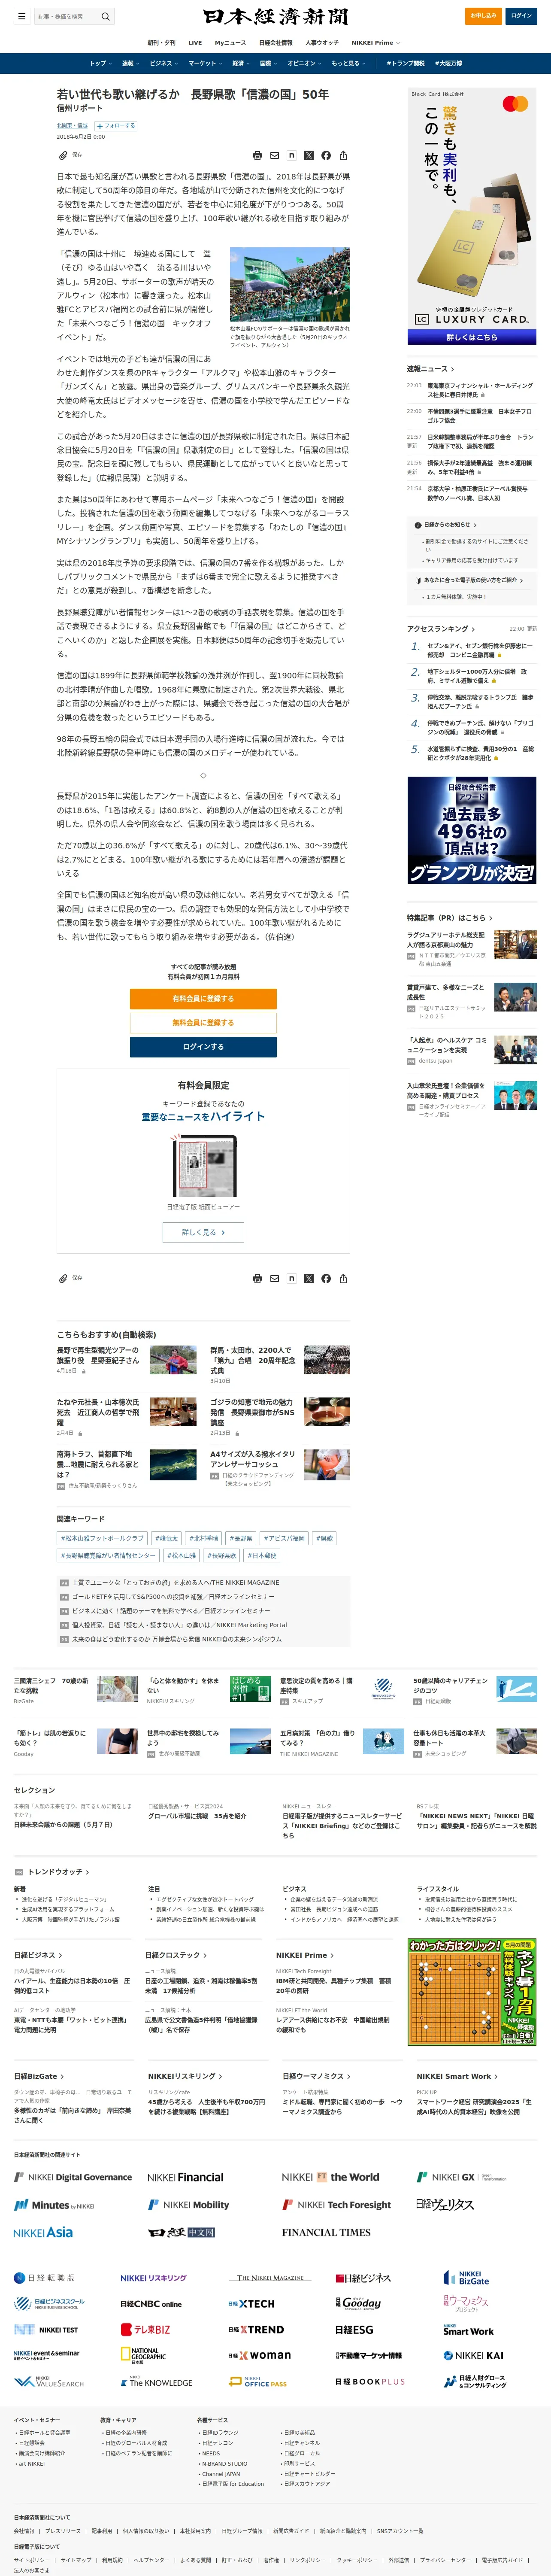Viewport: 551px width, 2576px height.
Task: Share on note using top 'n' icon
Action: pos(291,156)
